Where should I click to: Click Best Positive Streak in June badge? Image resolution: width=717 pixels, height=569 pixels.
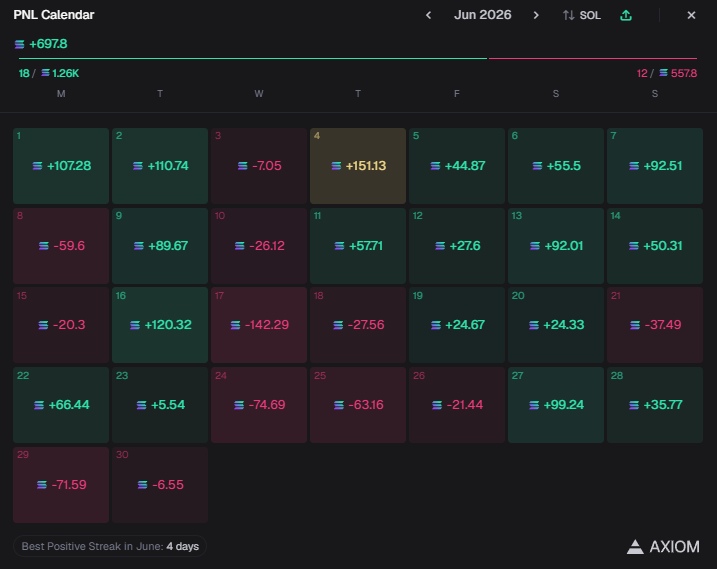[x=110, y=546]
